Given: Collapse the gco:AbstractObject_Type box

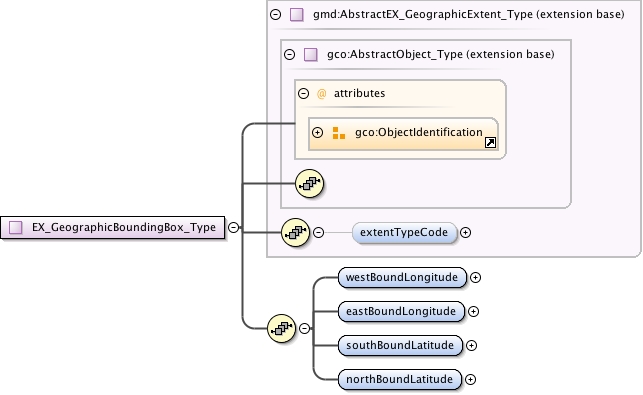Looking at the screenshot, I should click(x=290, y=55).
